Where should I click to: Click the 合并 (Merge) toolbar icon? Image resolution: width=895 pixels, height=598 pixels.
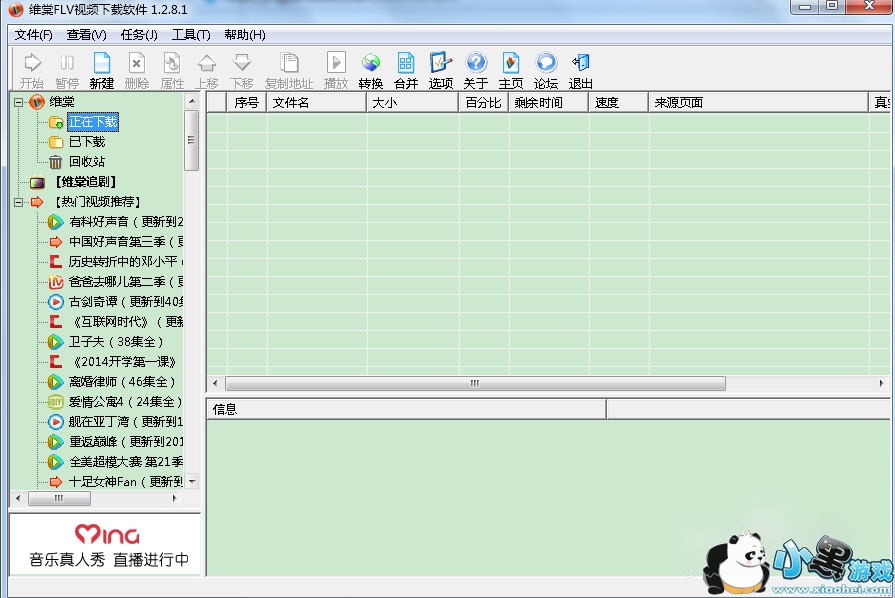[x=405, y=70]
